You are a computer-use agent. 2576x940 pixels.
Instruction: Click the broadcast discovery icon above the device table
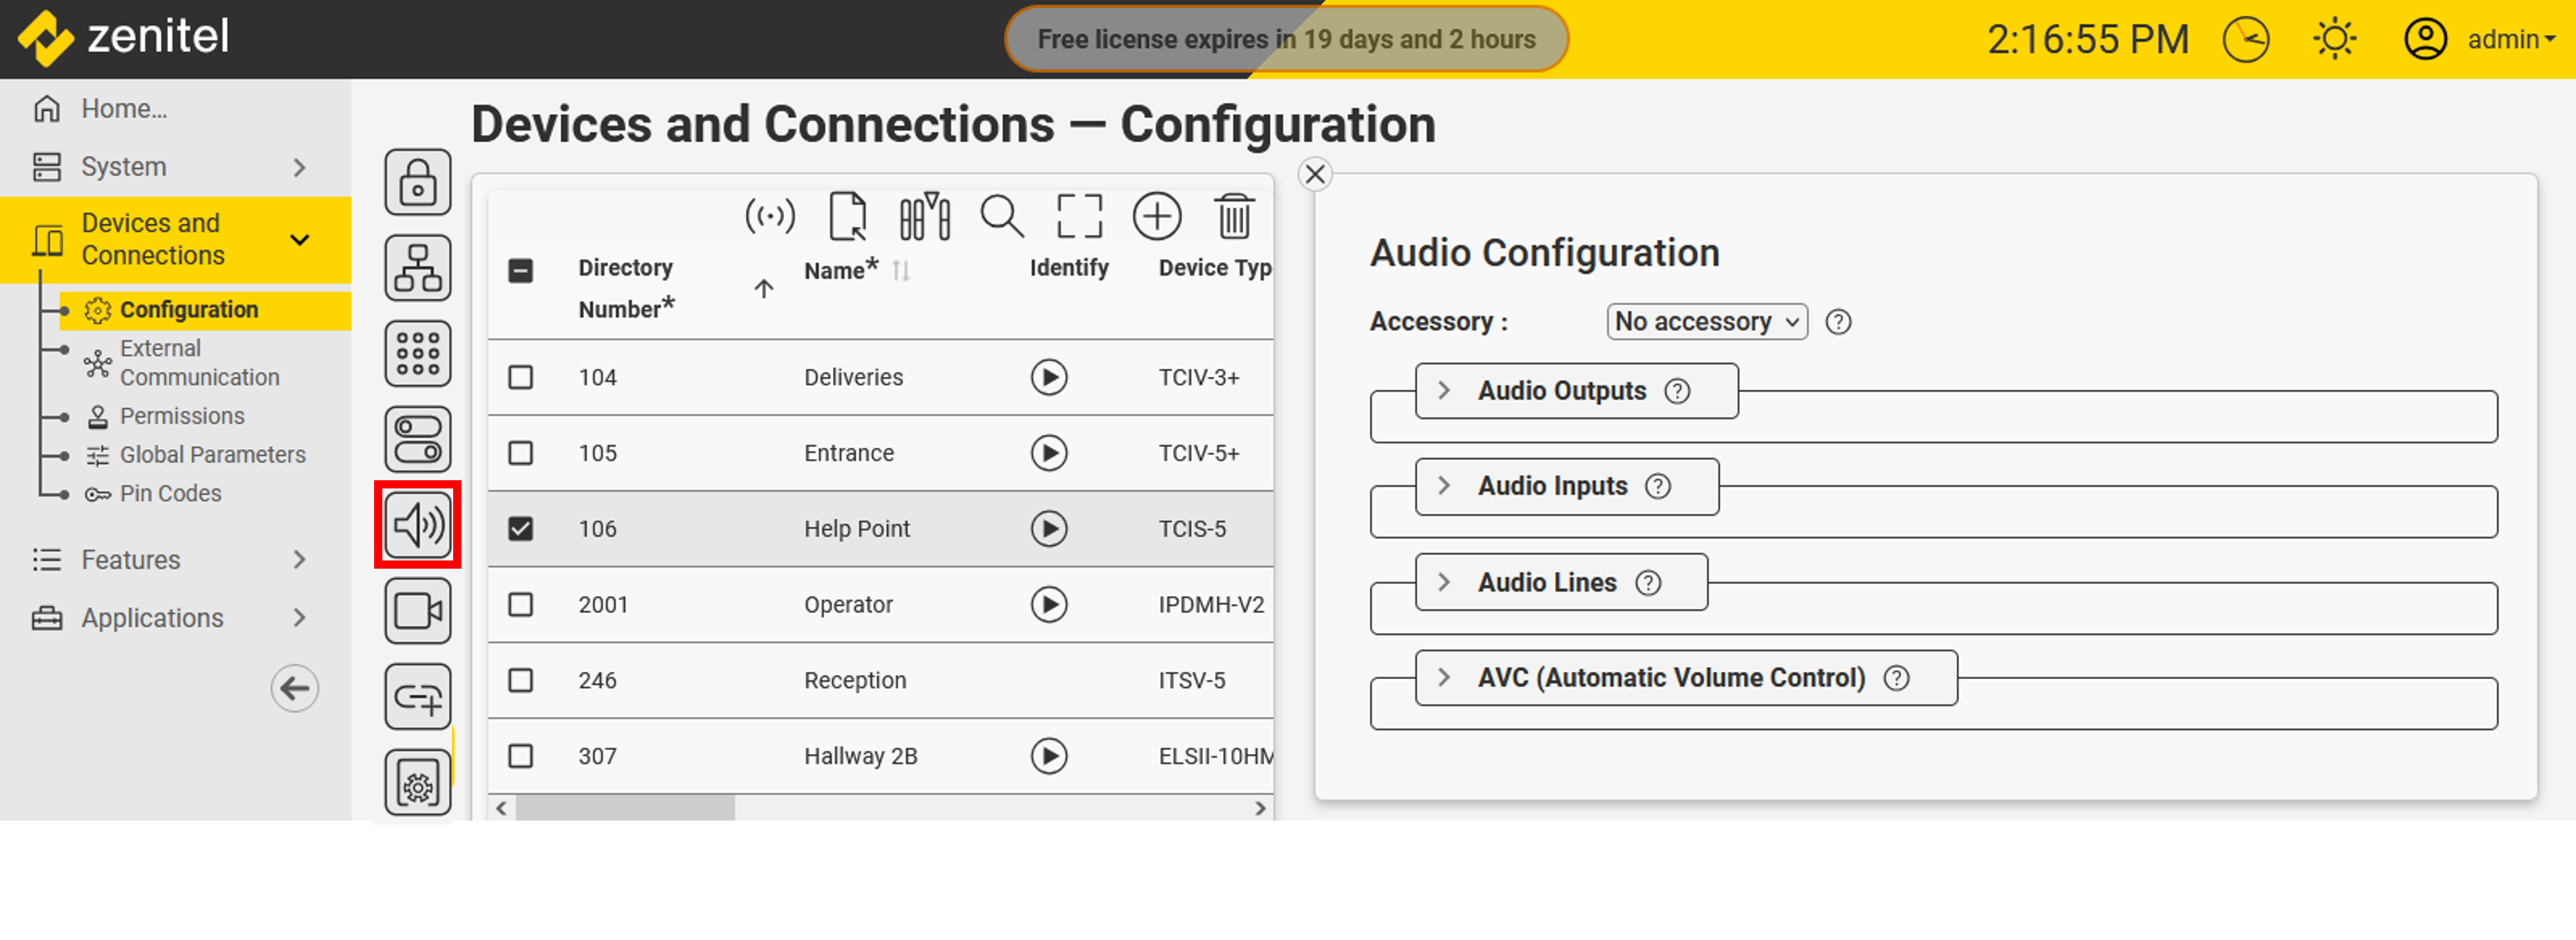click(x=770, y=216)
